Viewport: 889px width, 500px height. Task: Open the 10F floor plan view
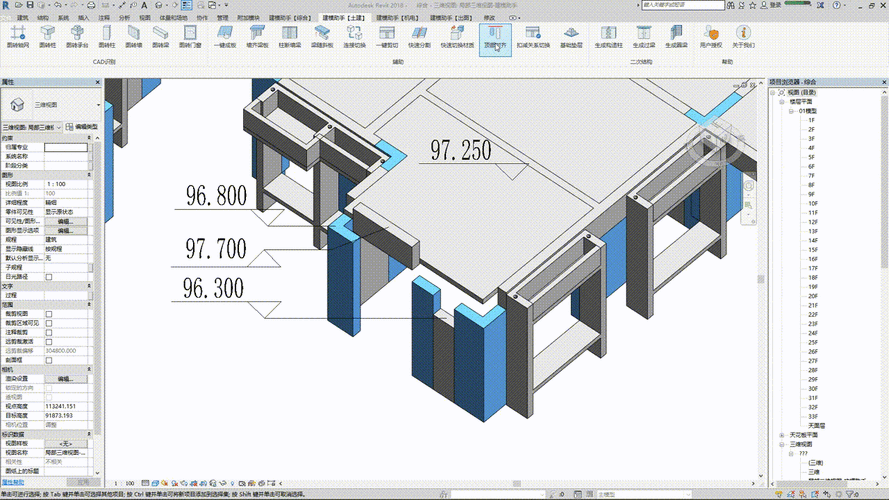812,203
